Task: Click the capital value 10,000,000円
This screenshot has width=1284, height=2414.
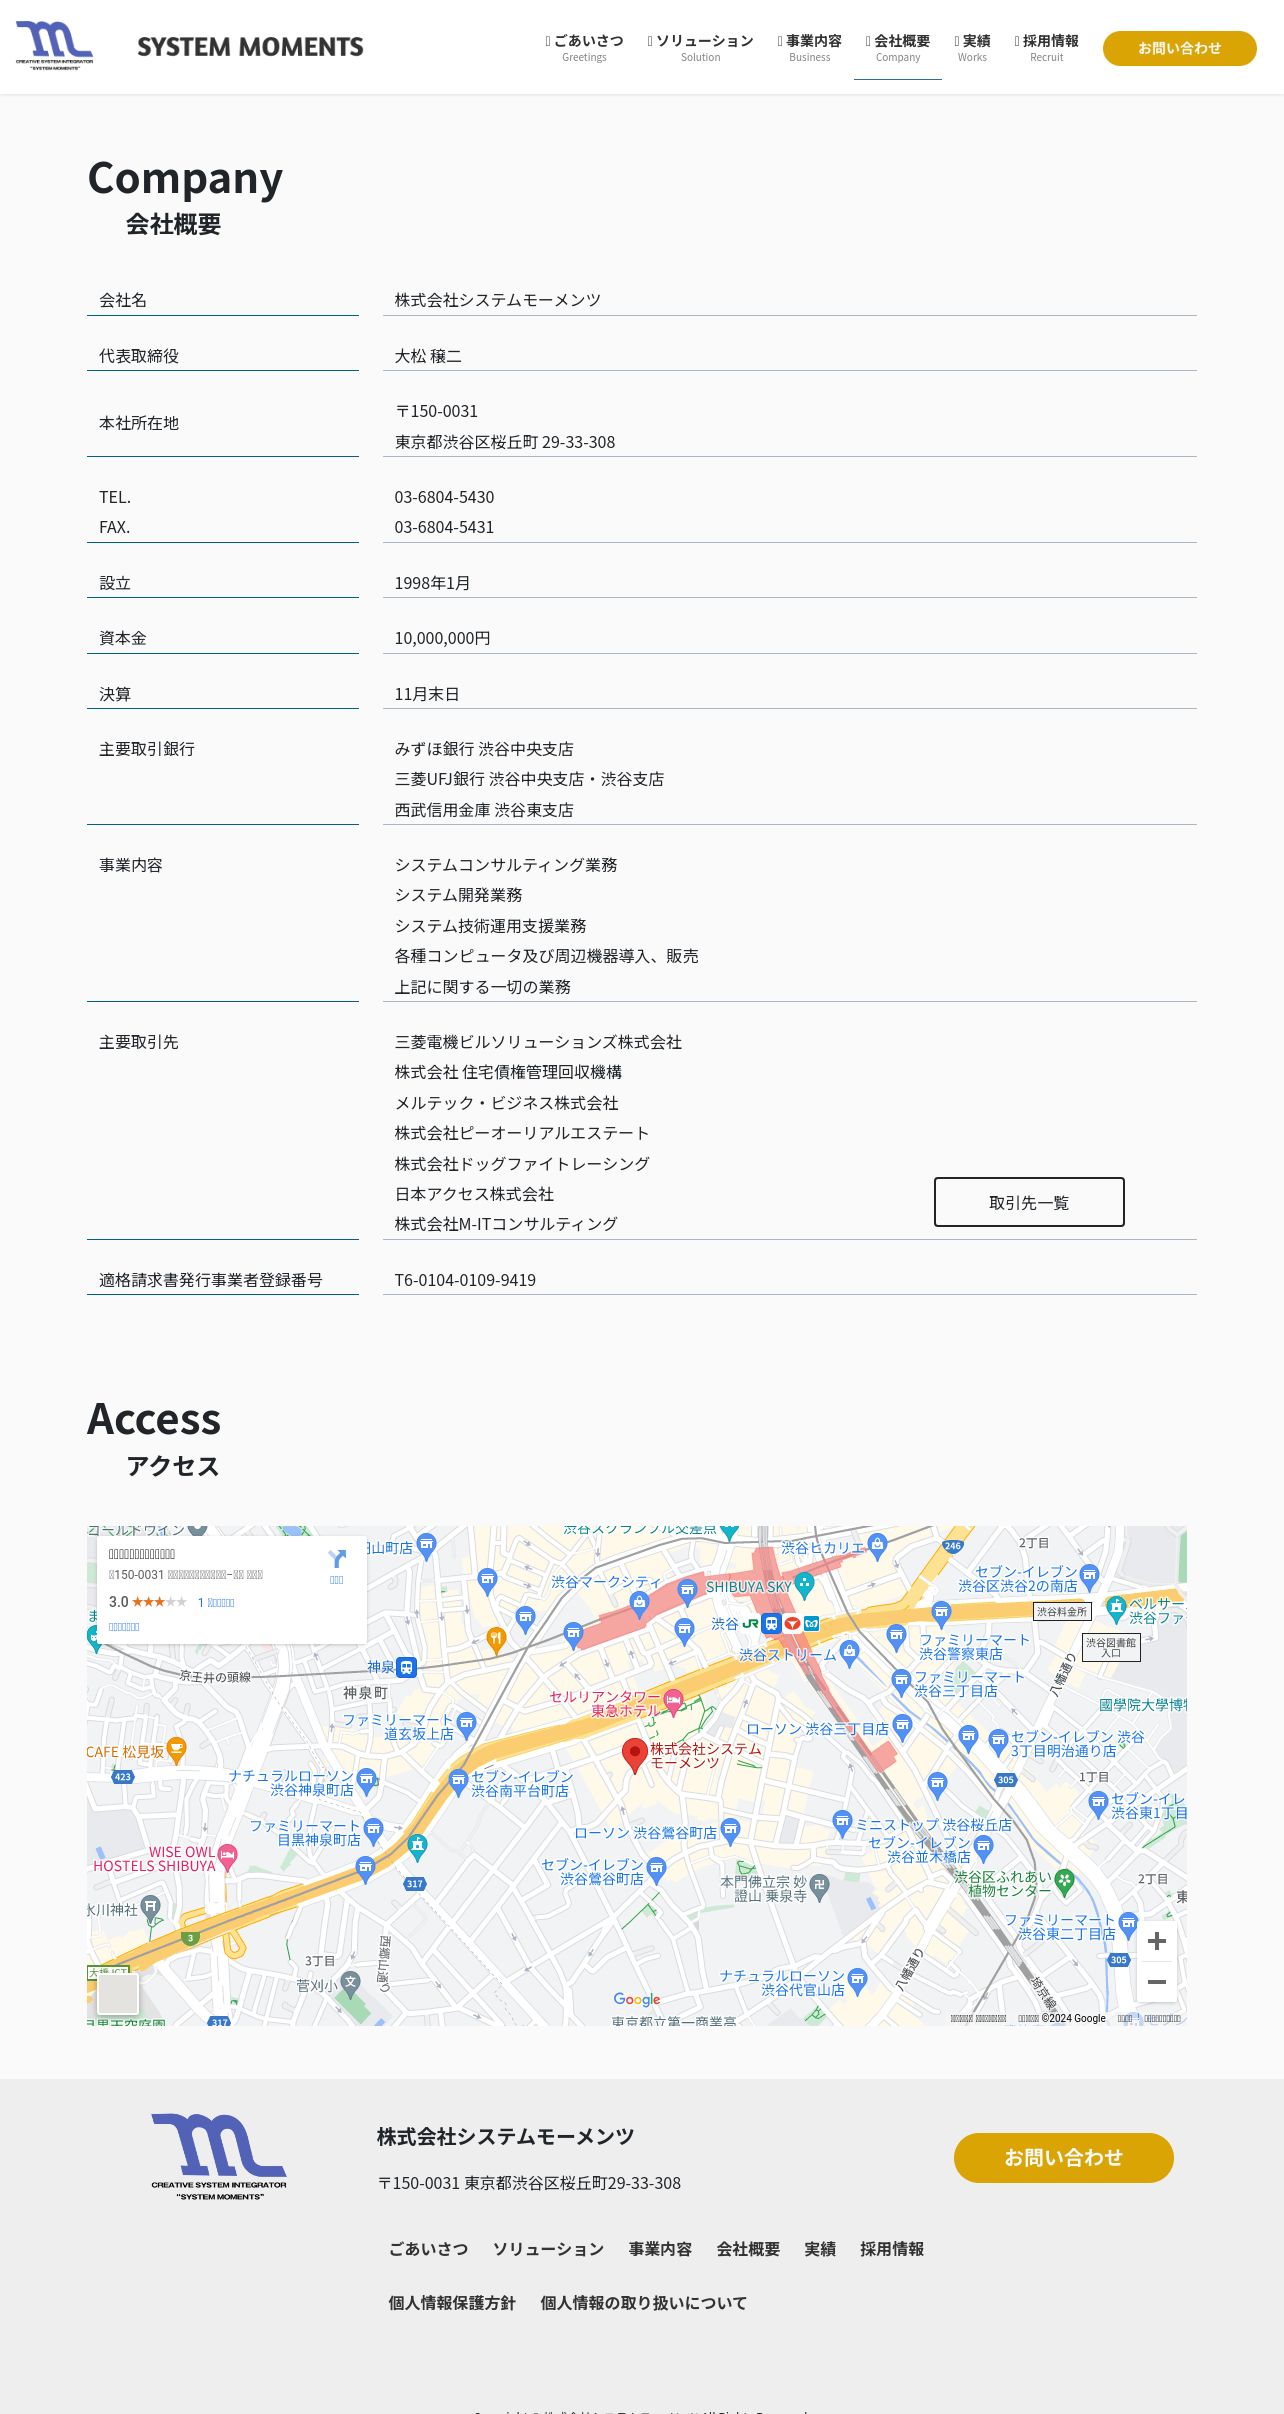Action: tap(442, 638)
